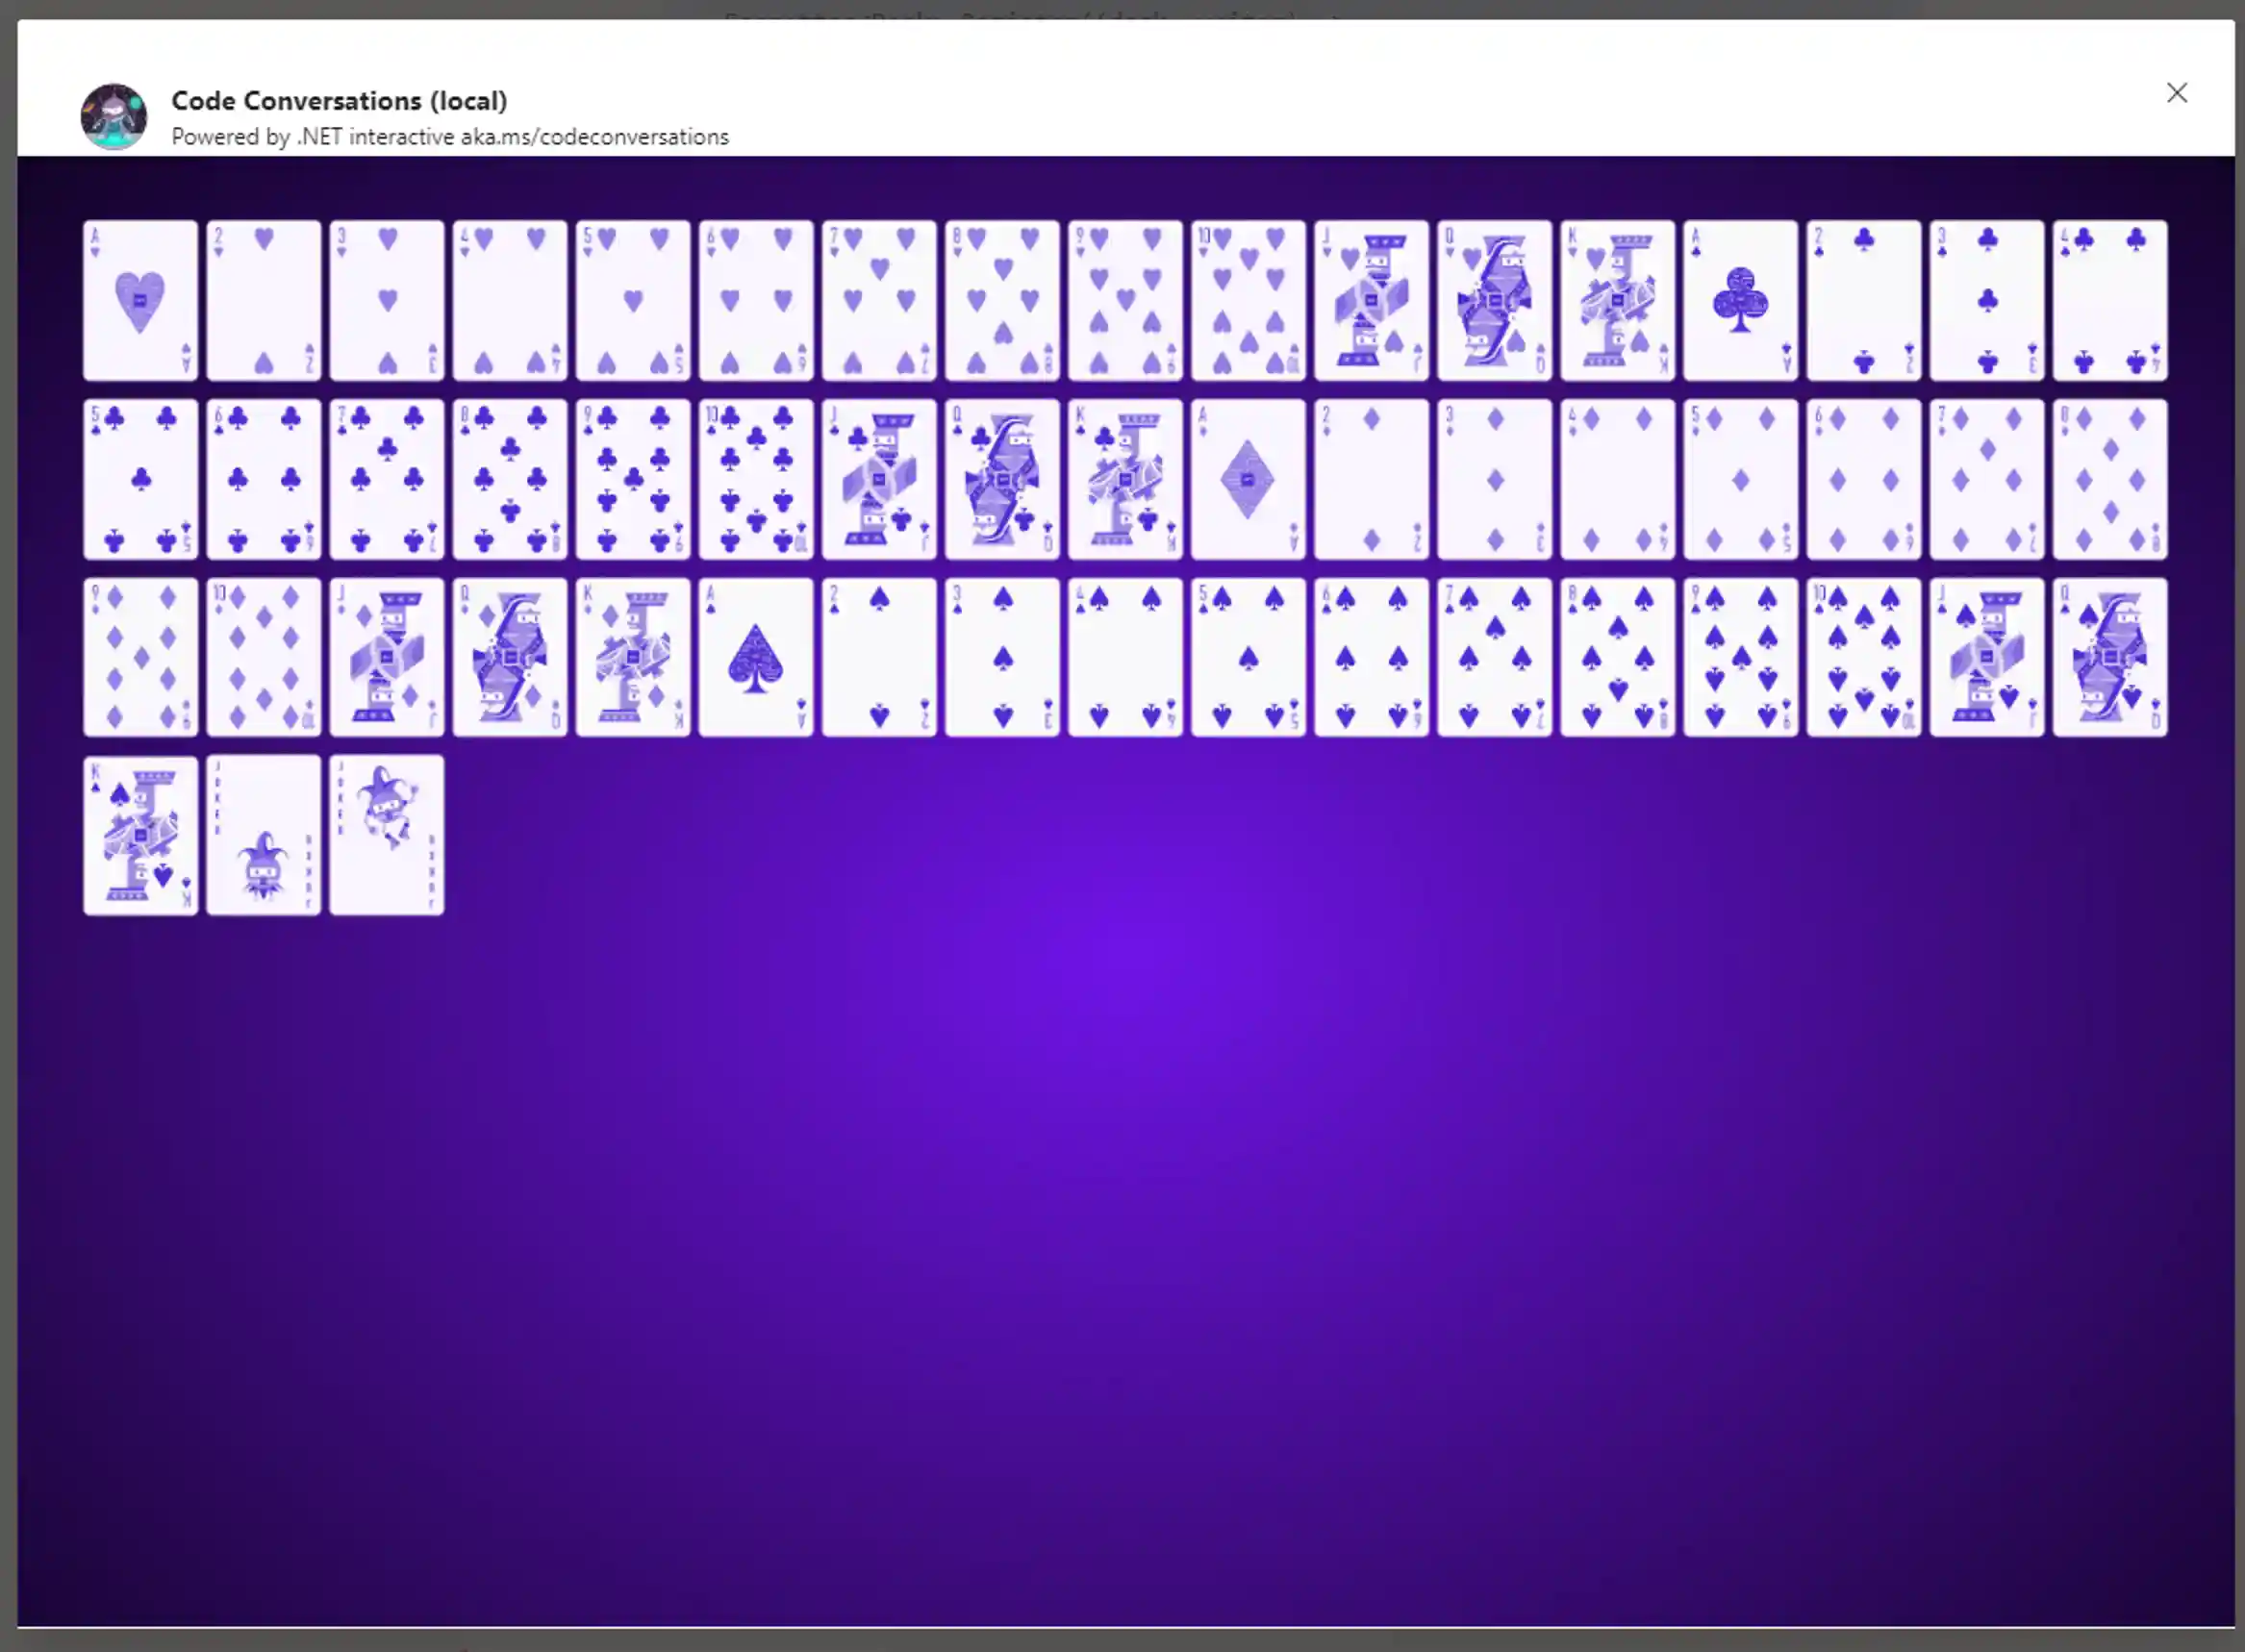
Task: Select the Ace of Clubs card
Action: pyautogui.click(x=1740, y=300)
